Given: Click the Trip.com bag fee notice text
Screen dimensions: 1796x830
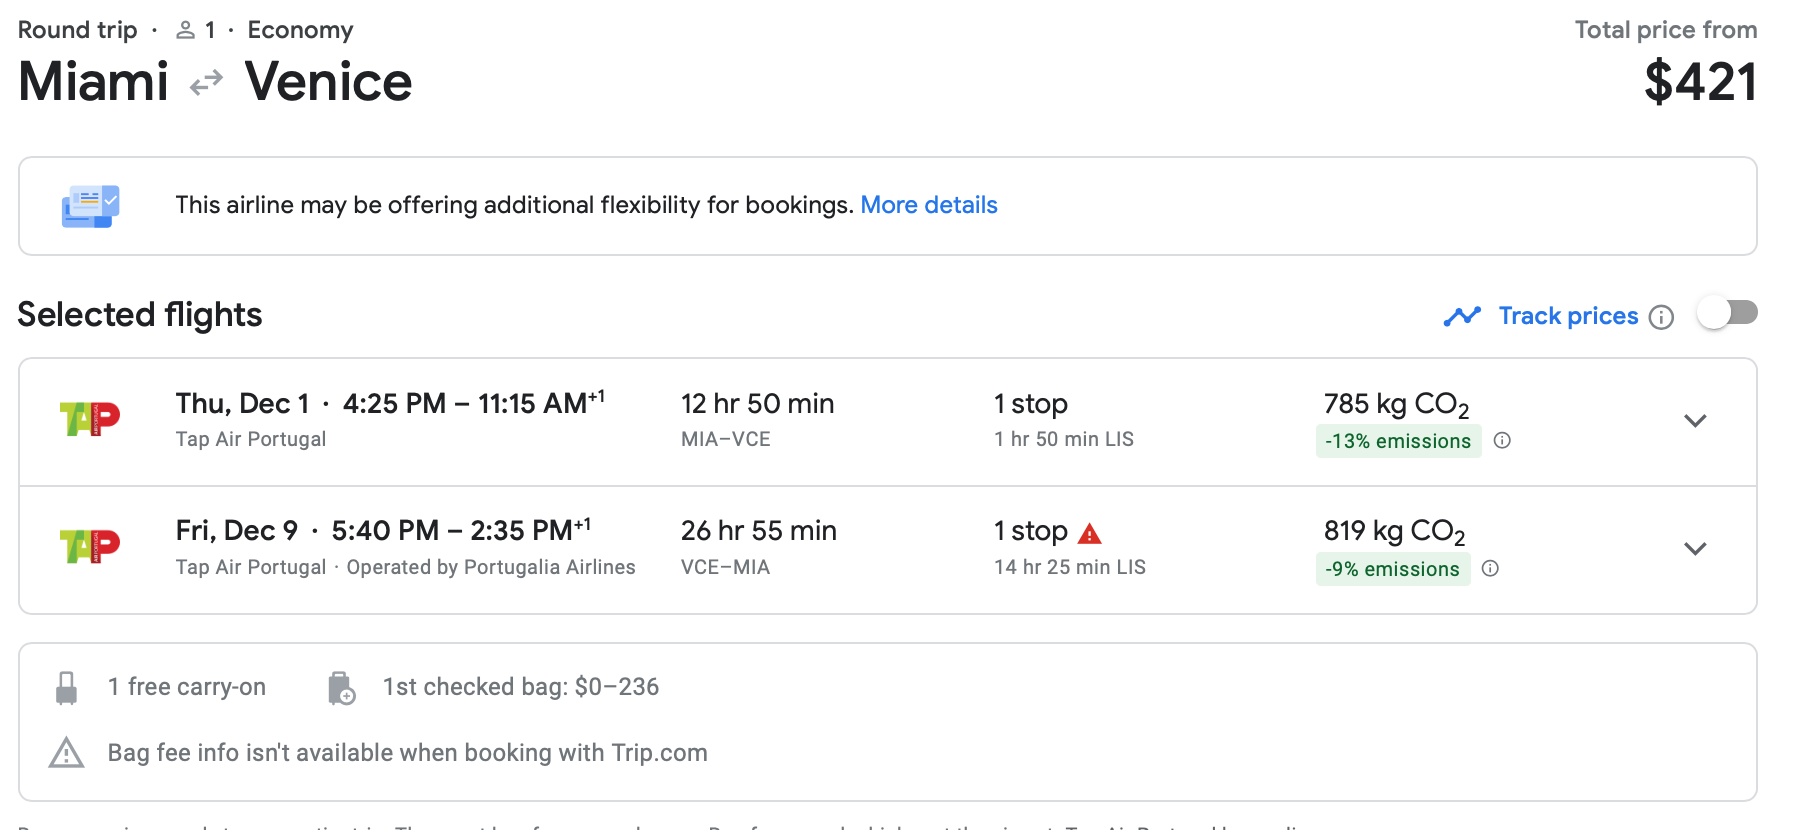Looking at the screenshot, I should point(408,753).
